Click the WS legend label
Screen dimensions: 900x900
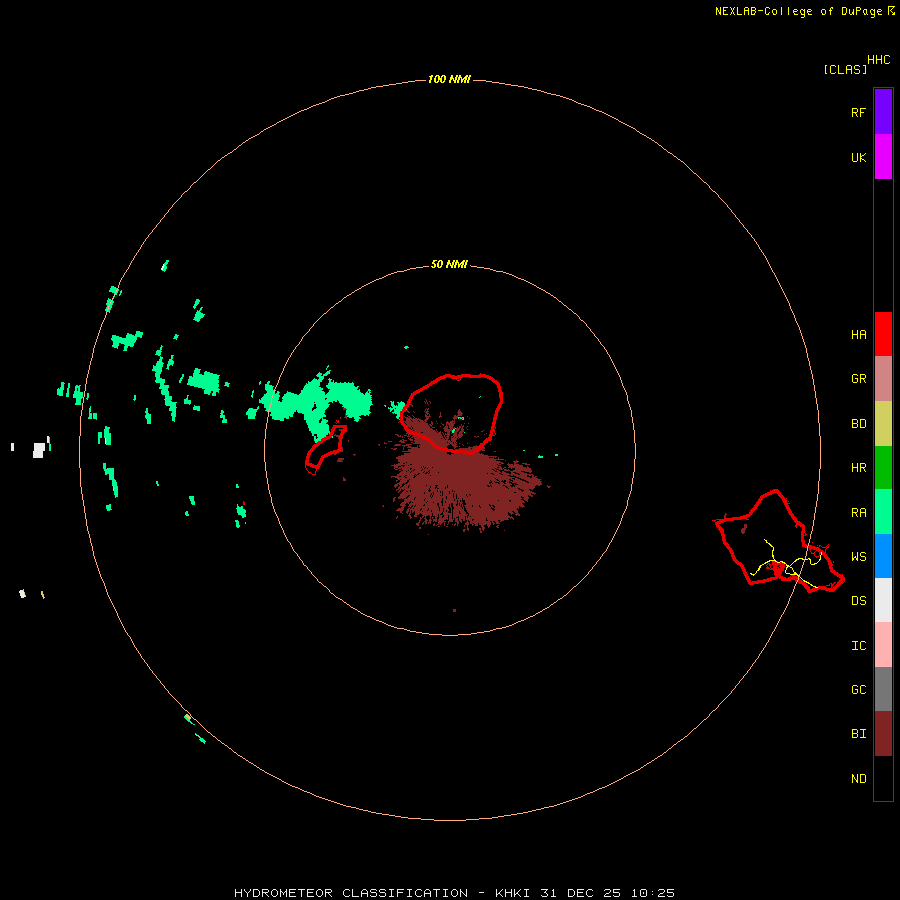pyautogui.click(x=858, y=556)
